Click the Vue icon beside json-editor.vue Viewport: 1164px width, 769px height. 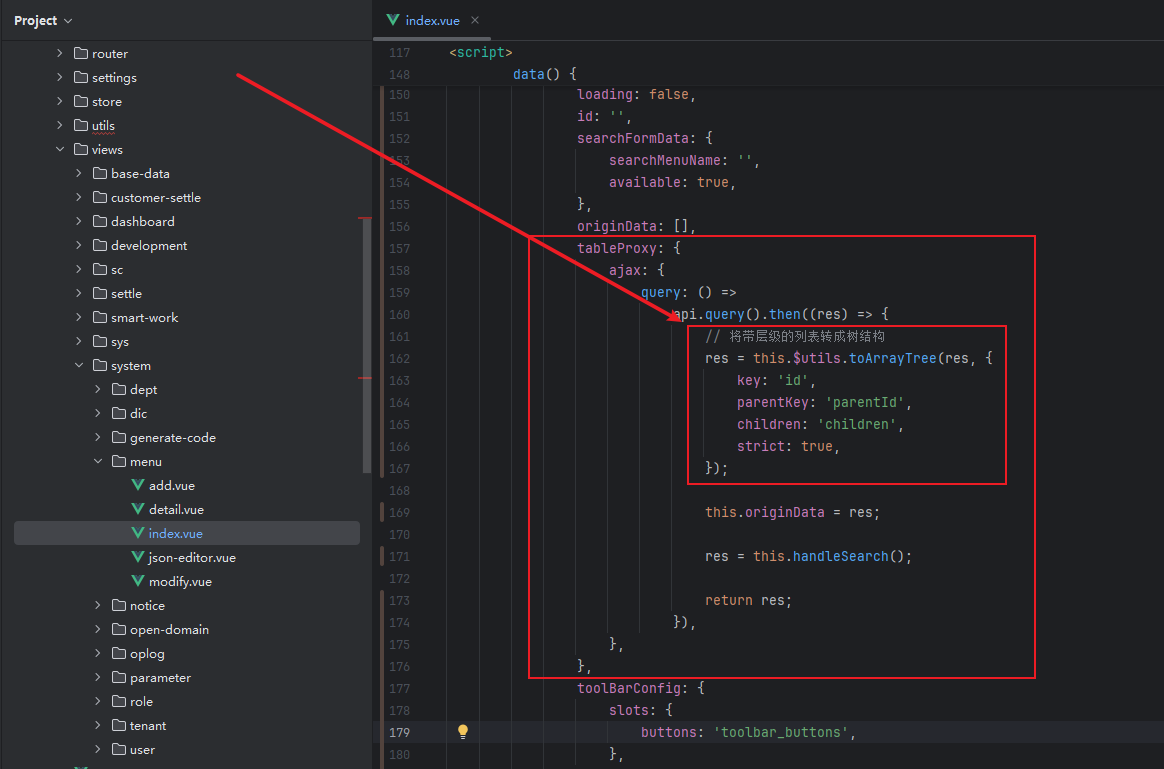pos(137,557)
